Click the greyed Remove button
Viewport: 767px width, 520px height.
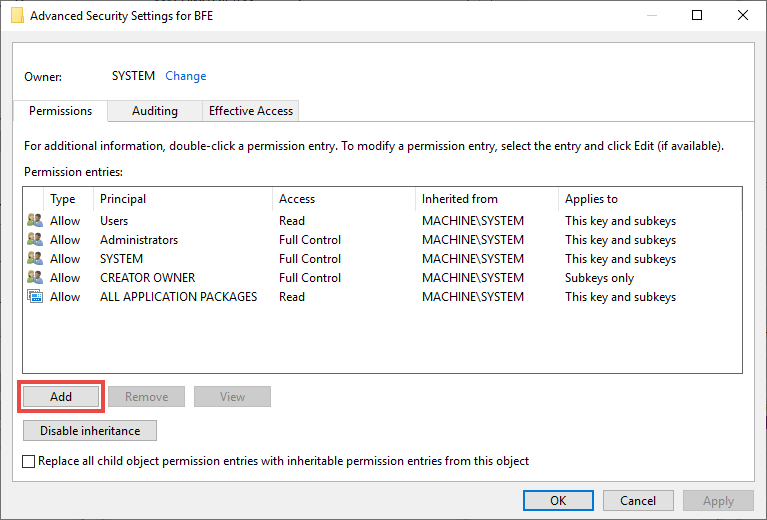coord(146,397)
